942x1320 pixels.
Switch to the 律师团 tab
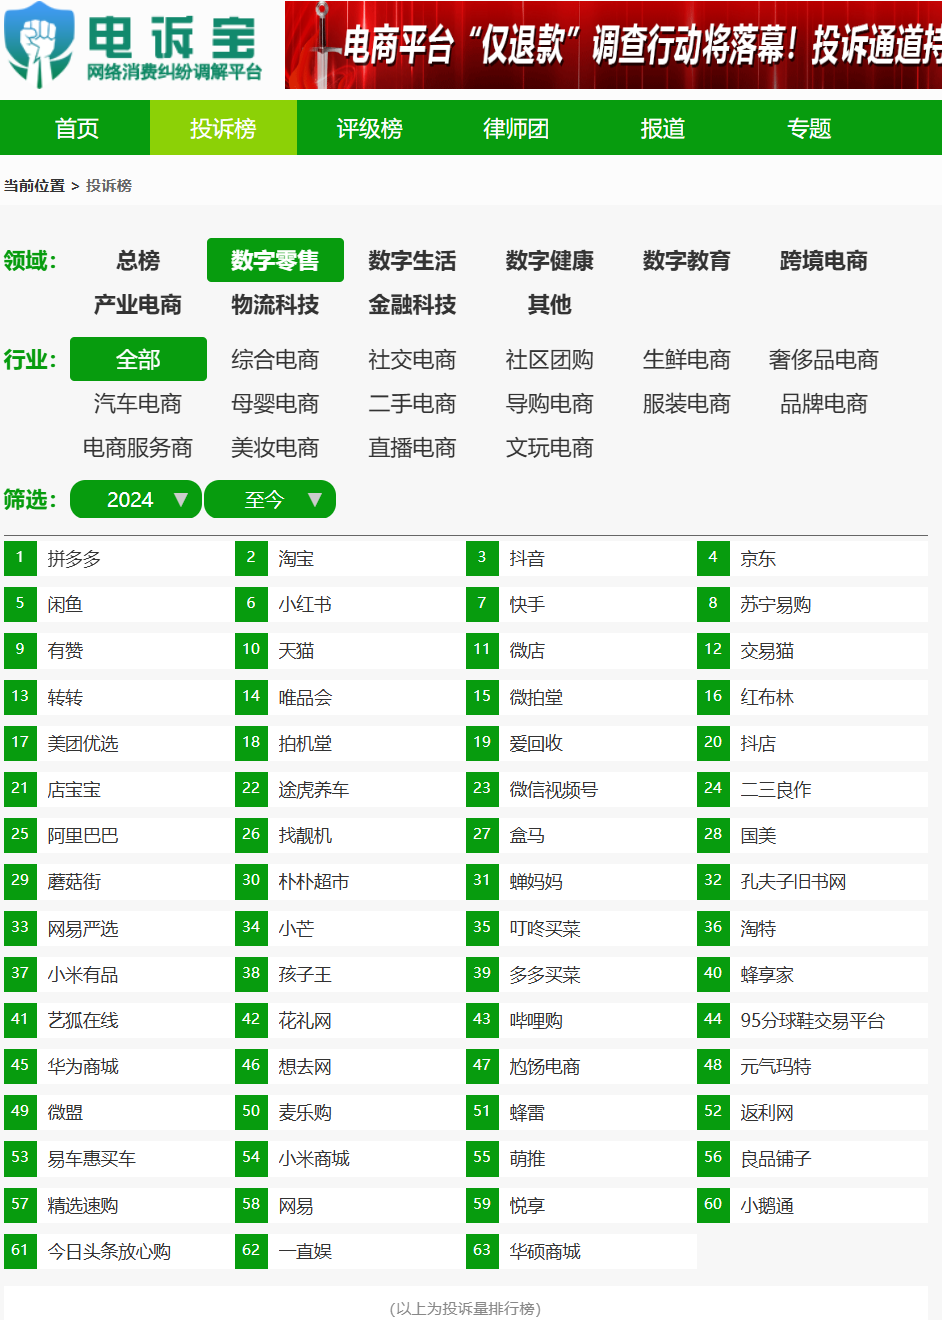point(516,128)
